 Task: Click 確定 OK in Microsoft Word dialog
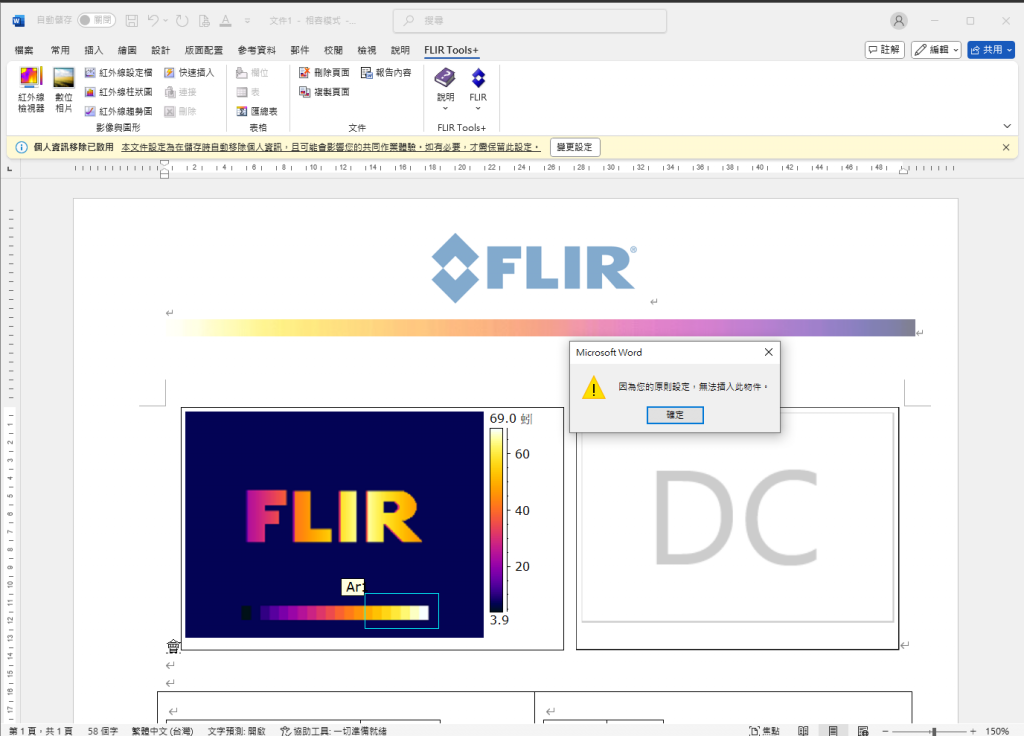tap(675, 415)
